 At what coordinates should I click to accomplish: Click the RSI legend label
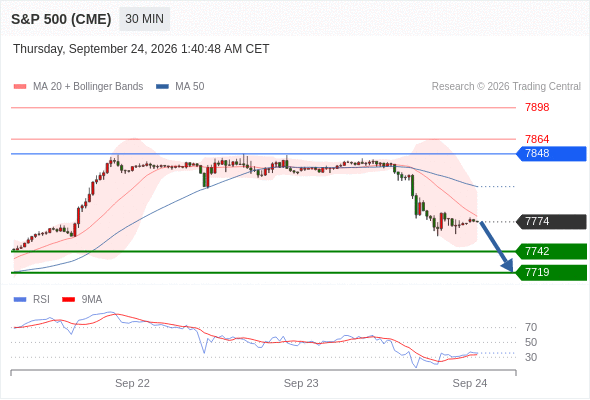coord(41,300)
